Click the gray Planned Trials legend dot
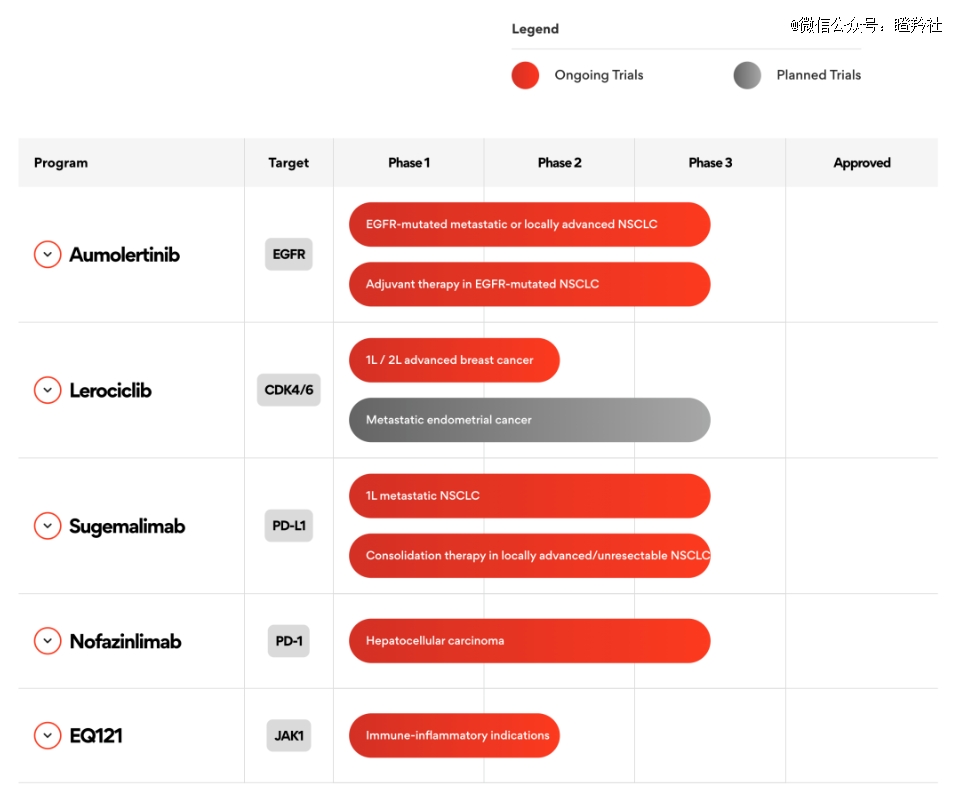The height and width of the screenshot is (808, 966). pos(747,75)
